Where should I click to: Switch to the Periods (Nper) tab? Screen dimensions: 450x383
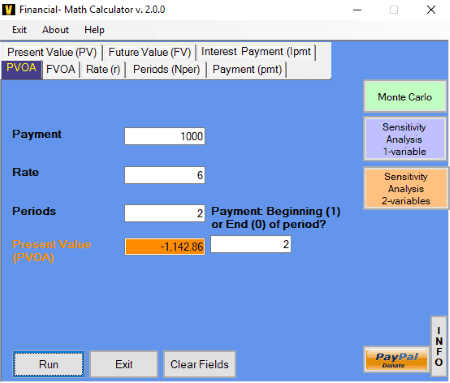click(x=166, y=69)
